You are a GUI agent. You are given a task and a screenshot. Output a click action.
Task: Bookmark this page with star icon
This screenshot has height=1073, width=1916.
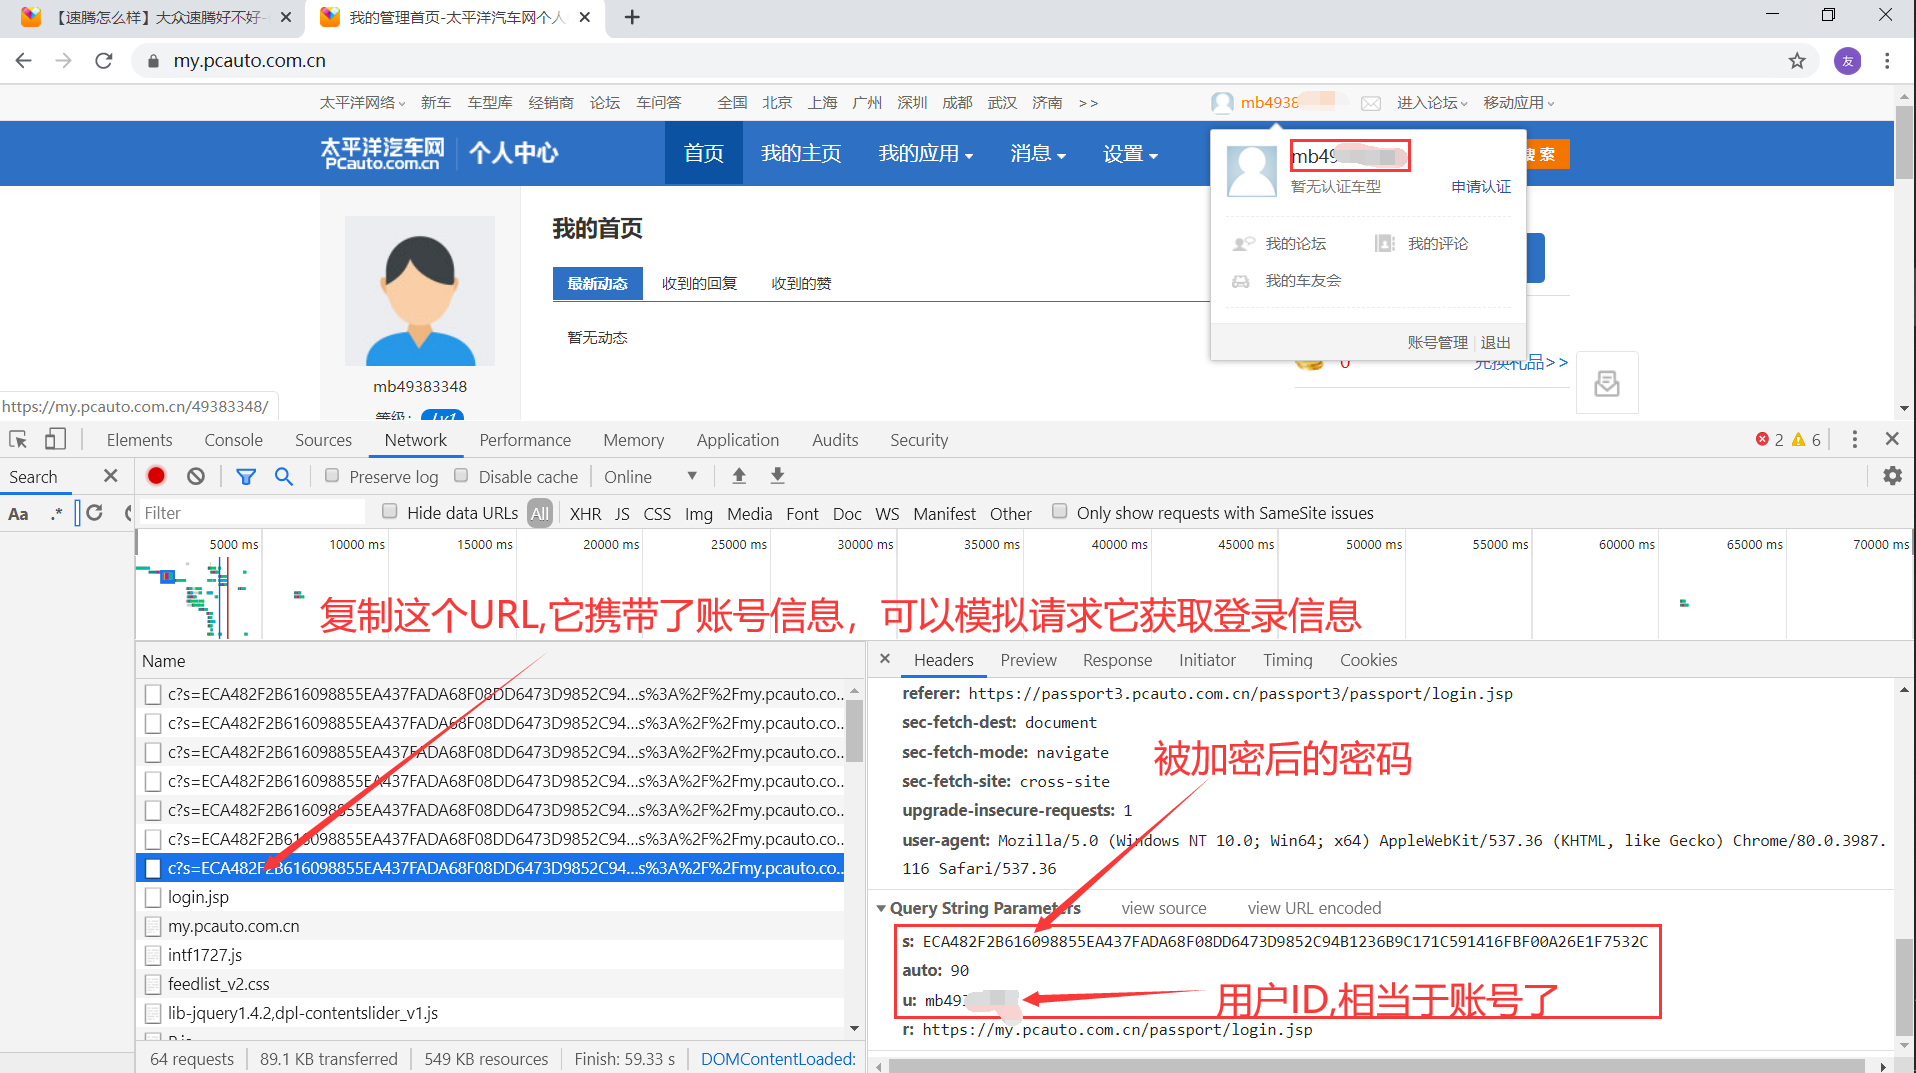[x=1797, y=61]
